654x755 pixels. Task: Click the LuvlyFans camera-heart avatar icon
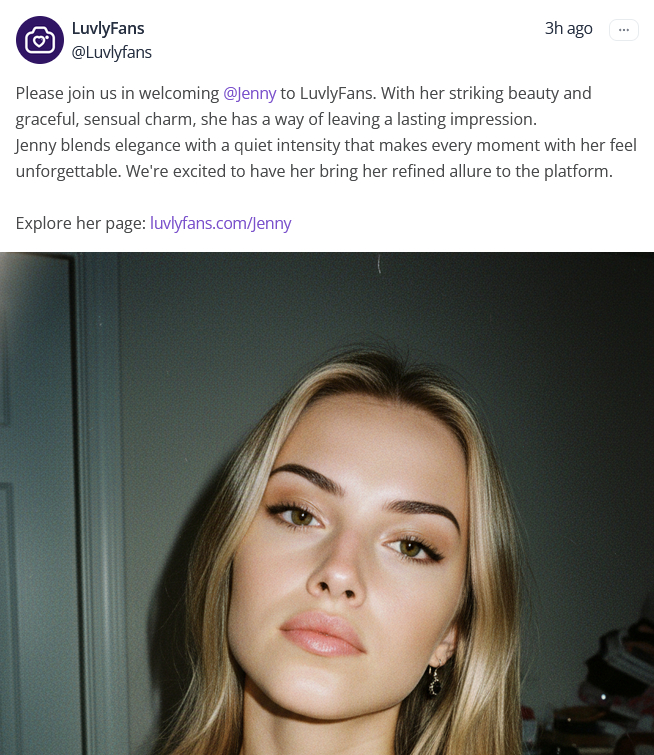pyautogui.click(x=40, y=40)
